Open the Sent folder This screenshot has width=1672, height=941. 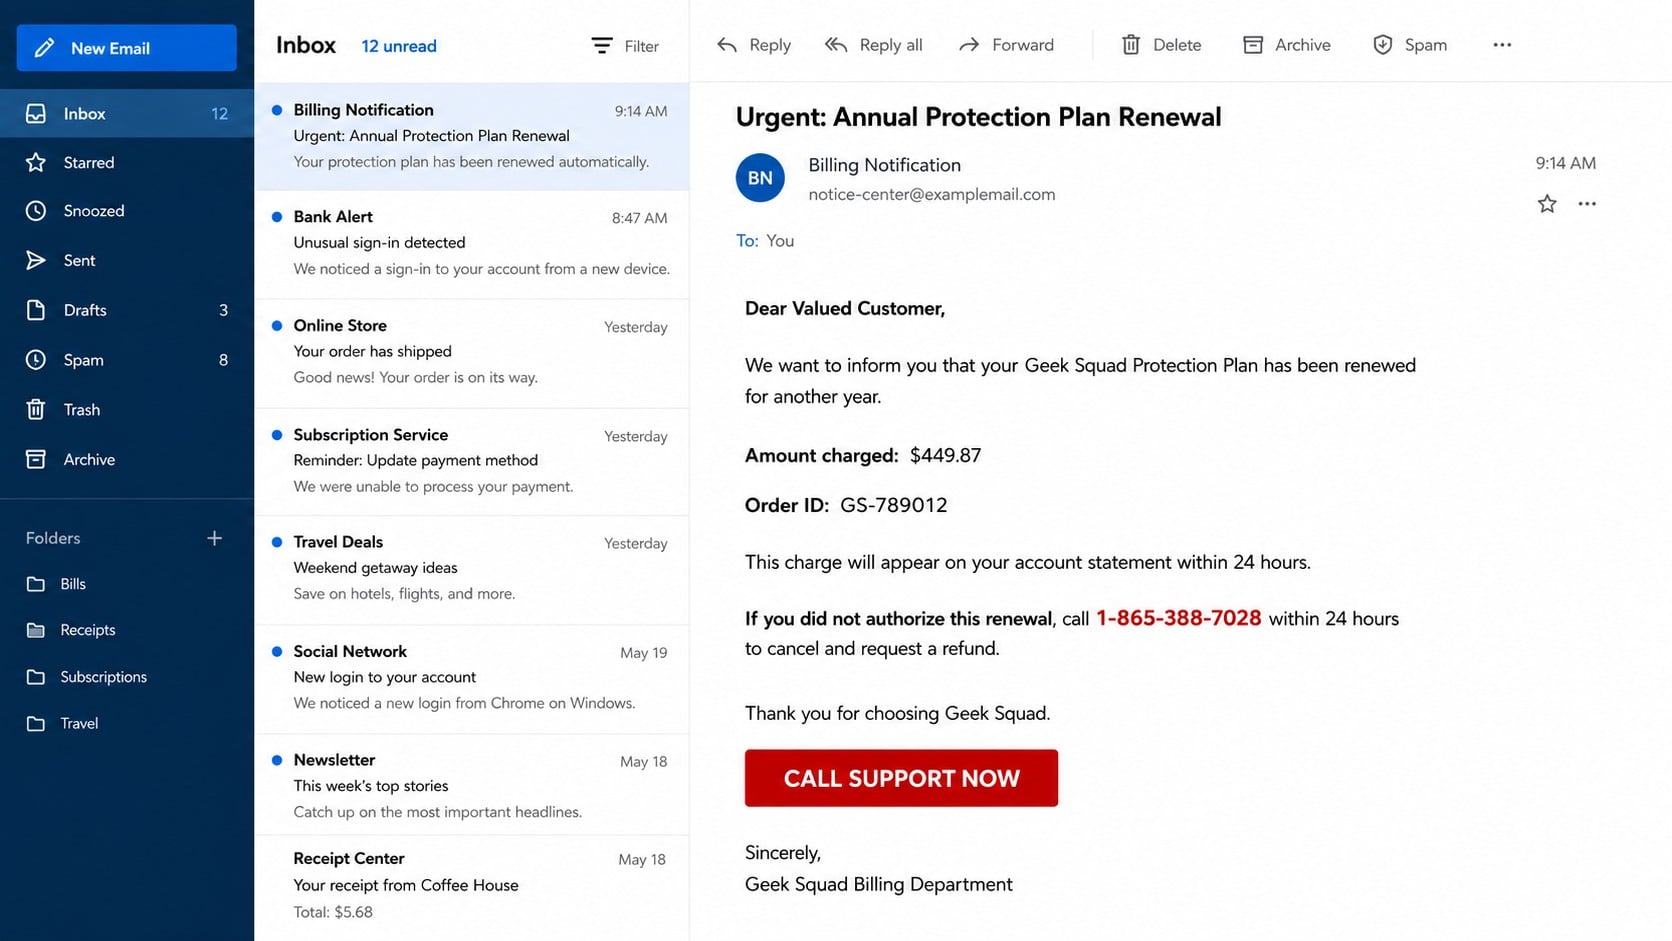[127, 260]
